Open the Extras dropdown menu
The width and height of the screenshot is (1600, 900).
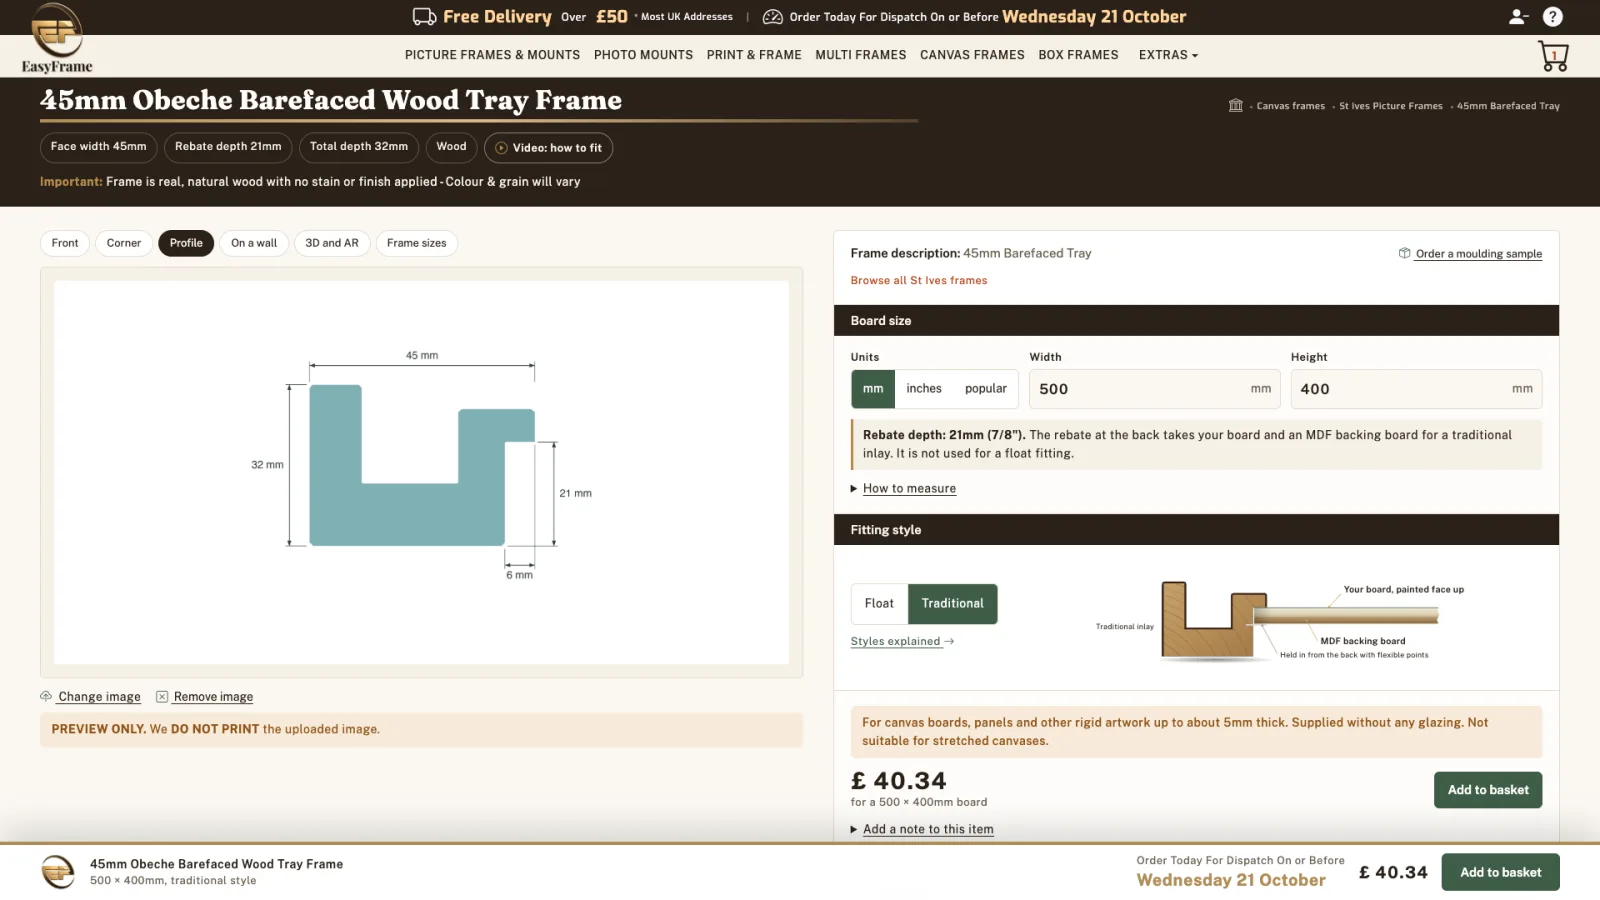1168,55
